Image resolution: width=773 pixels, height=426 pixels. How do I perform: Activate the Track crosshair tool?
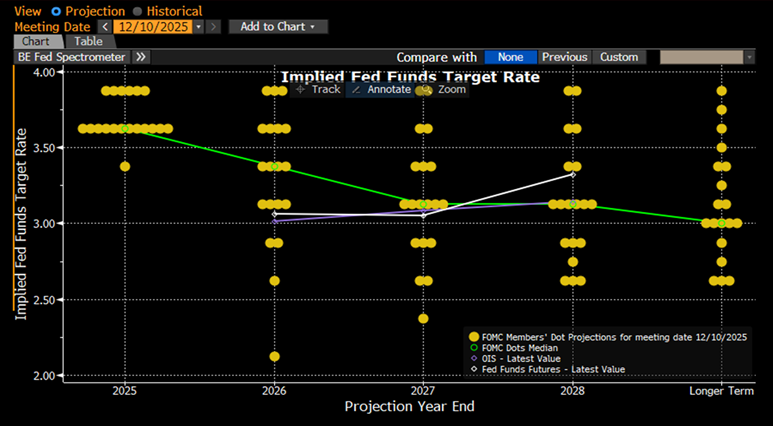pos(318,89)
